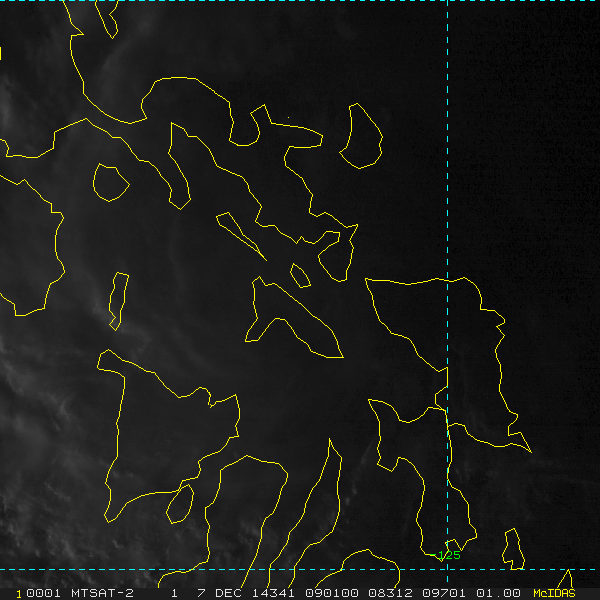Click the 0001 frame position number
The width and height of the screenshot is (600, 600).
tap(43, 593)
